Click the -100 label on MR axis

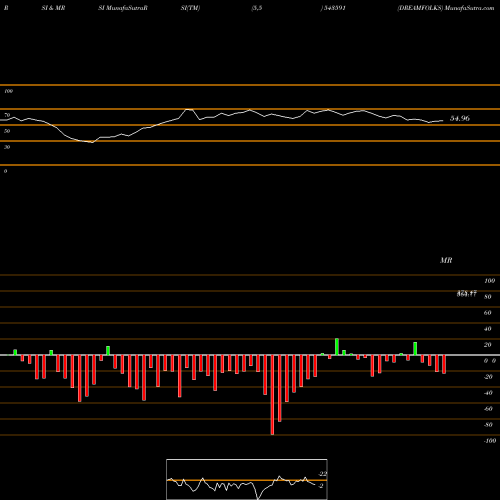coord(490,441)
